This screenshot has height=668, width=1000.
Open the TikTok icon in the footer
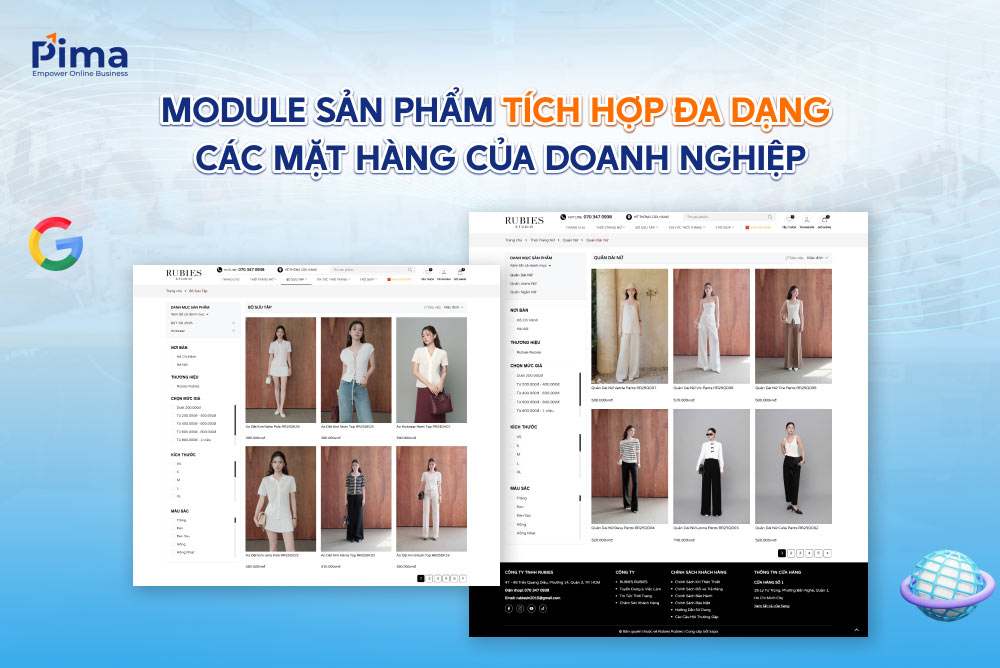click(x=542, y=609)
